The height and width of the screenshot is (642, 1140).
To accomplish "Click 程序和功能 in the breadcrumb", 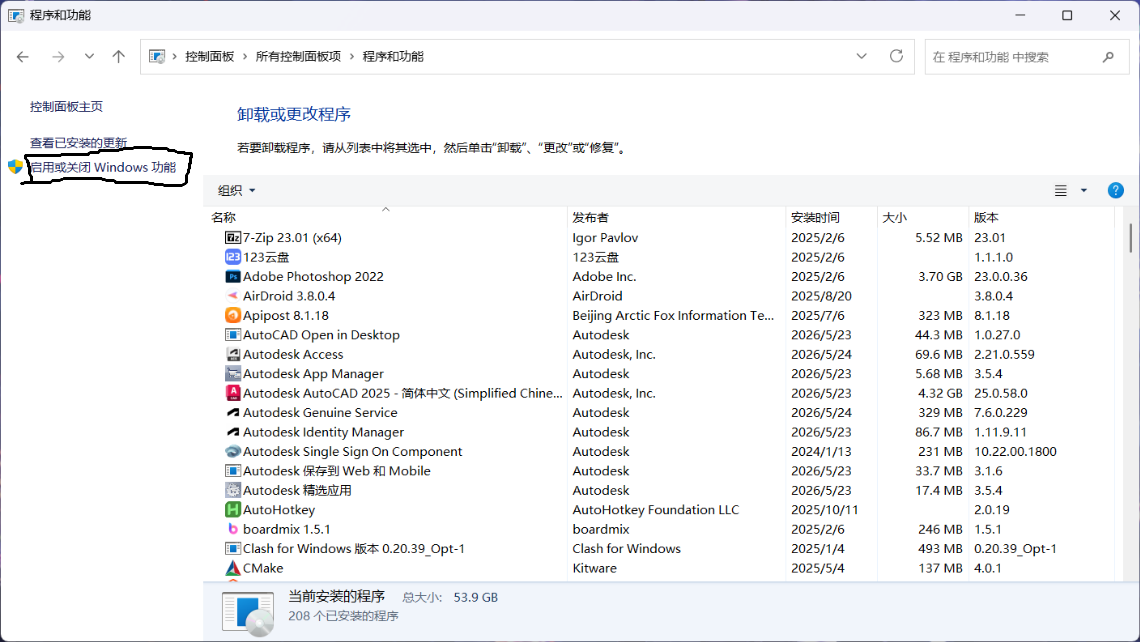I will point(393,57).
